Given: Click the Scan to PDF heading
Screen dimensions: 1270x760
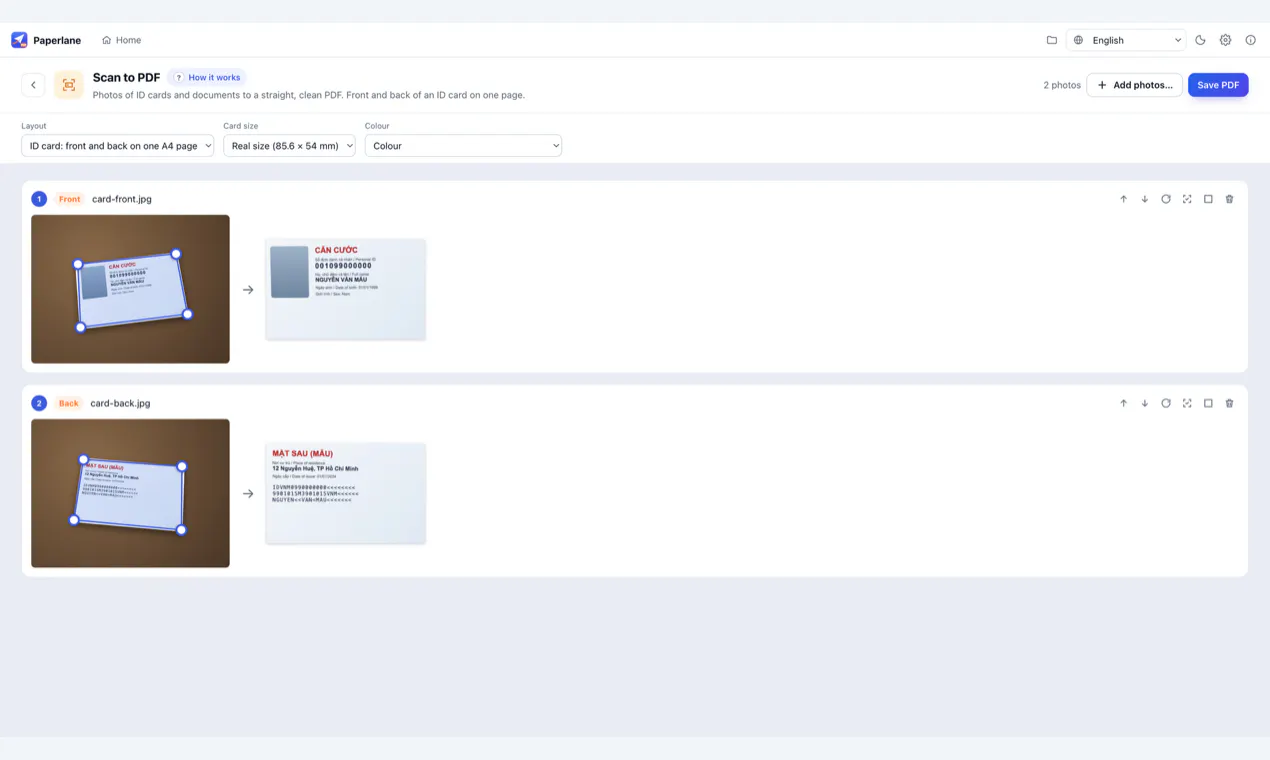Looking at the screenshot, I should [x=126, y=77].
